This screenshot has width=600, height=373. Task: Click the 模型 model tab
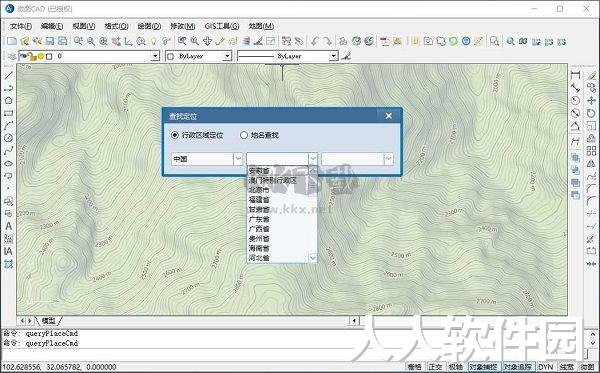[x=48, y=321]
